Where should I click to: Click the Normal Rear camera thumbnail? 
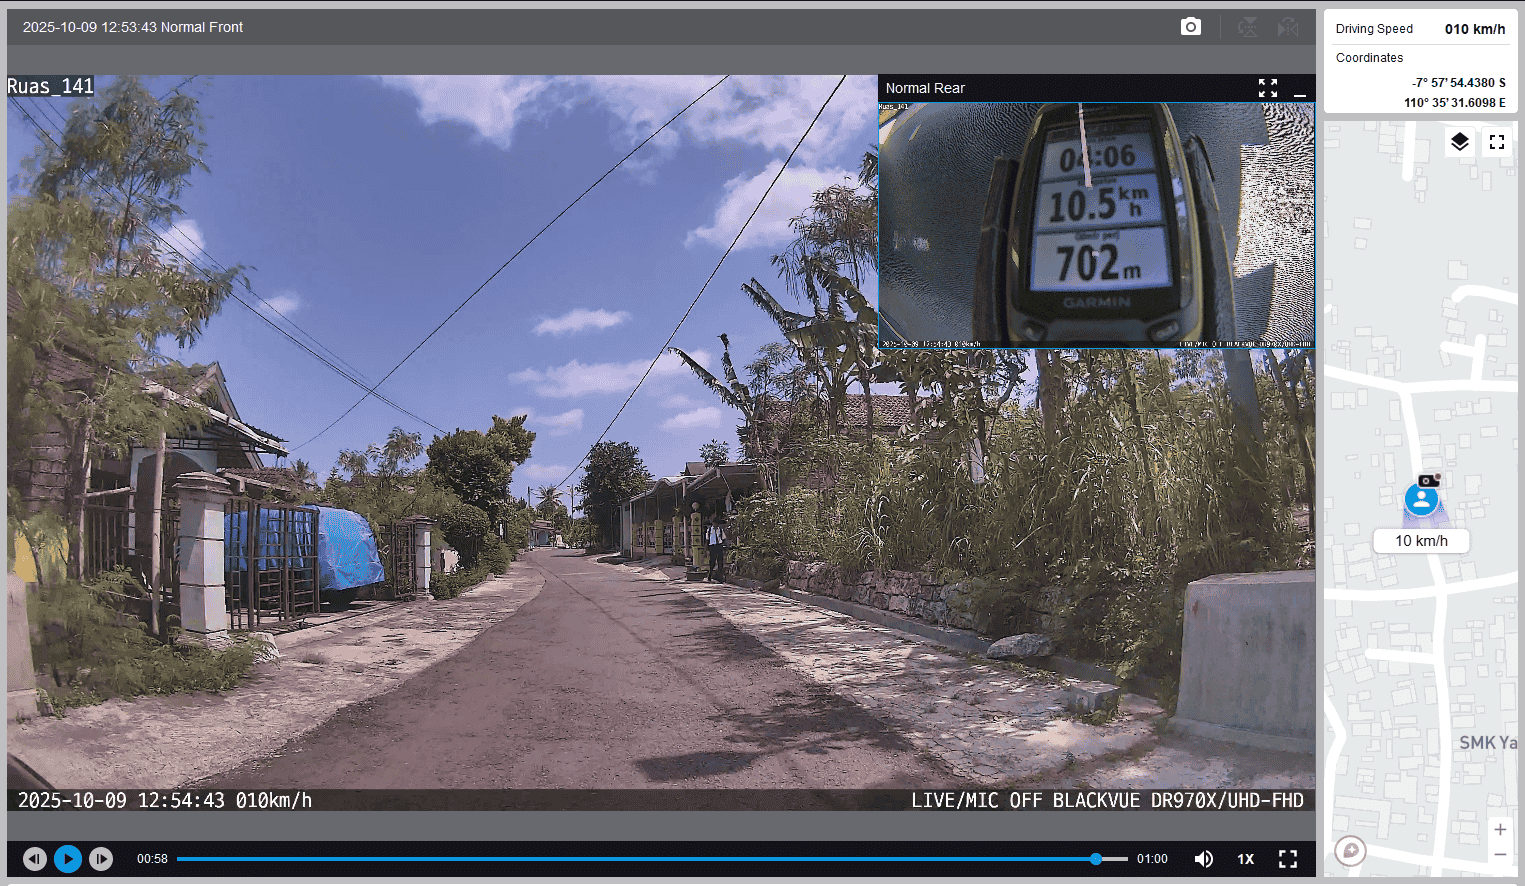pyautogui.click(x=1096, y=225)
